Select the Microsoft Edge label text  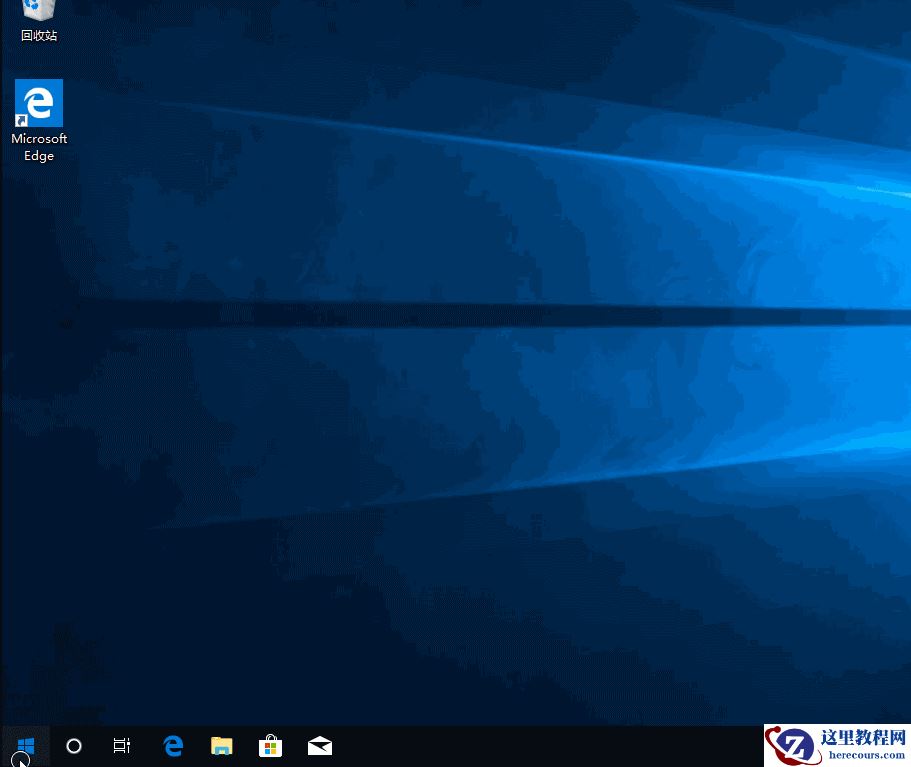pyautogui.click(x=38, y=147)
